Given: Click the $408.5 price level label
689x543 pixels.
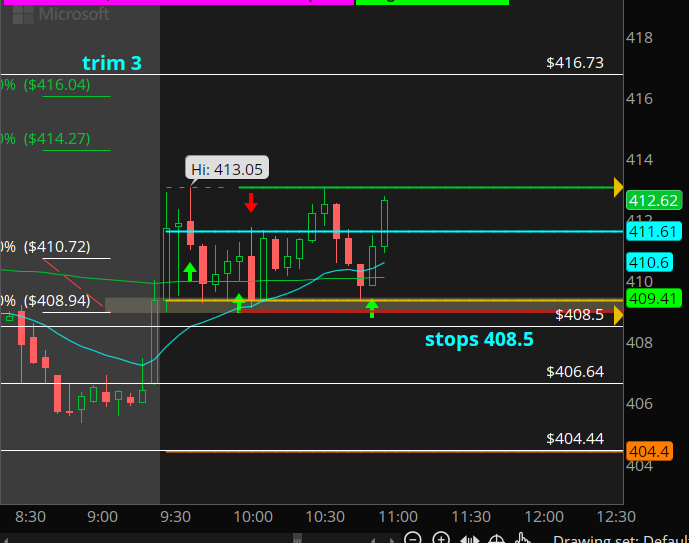Looking at the screenshot, I should click(x=579, y=315).
